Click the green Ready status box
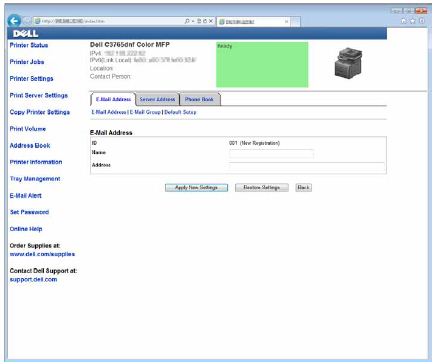 (262, 65)
